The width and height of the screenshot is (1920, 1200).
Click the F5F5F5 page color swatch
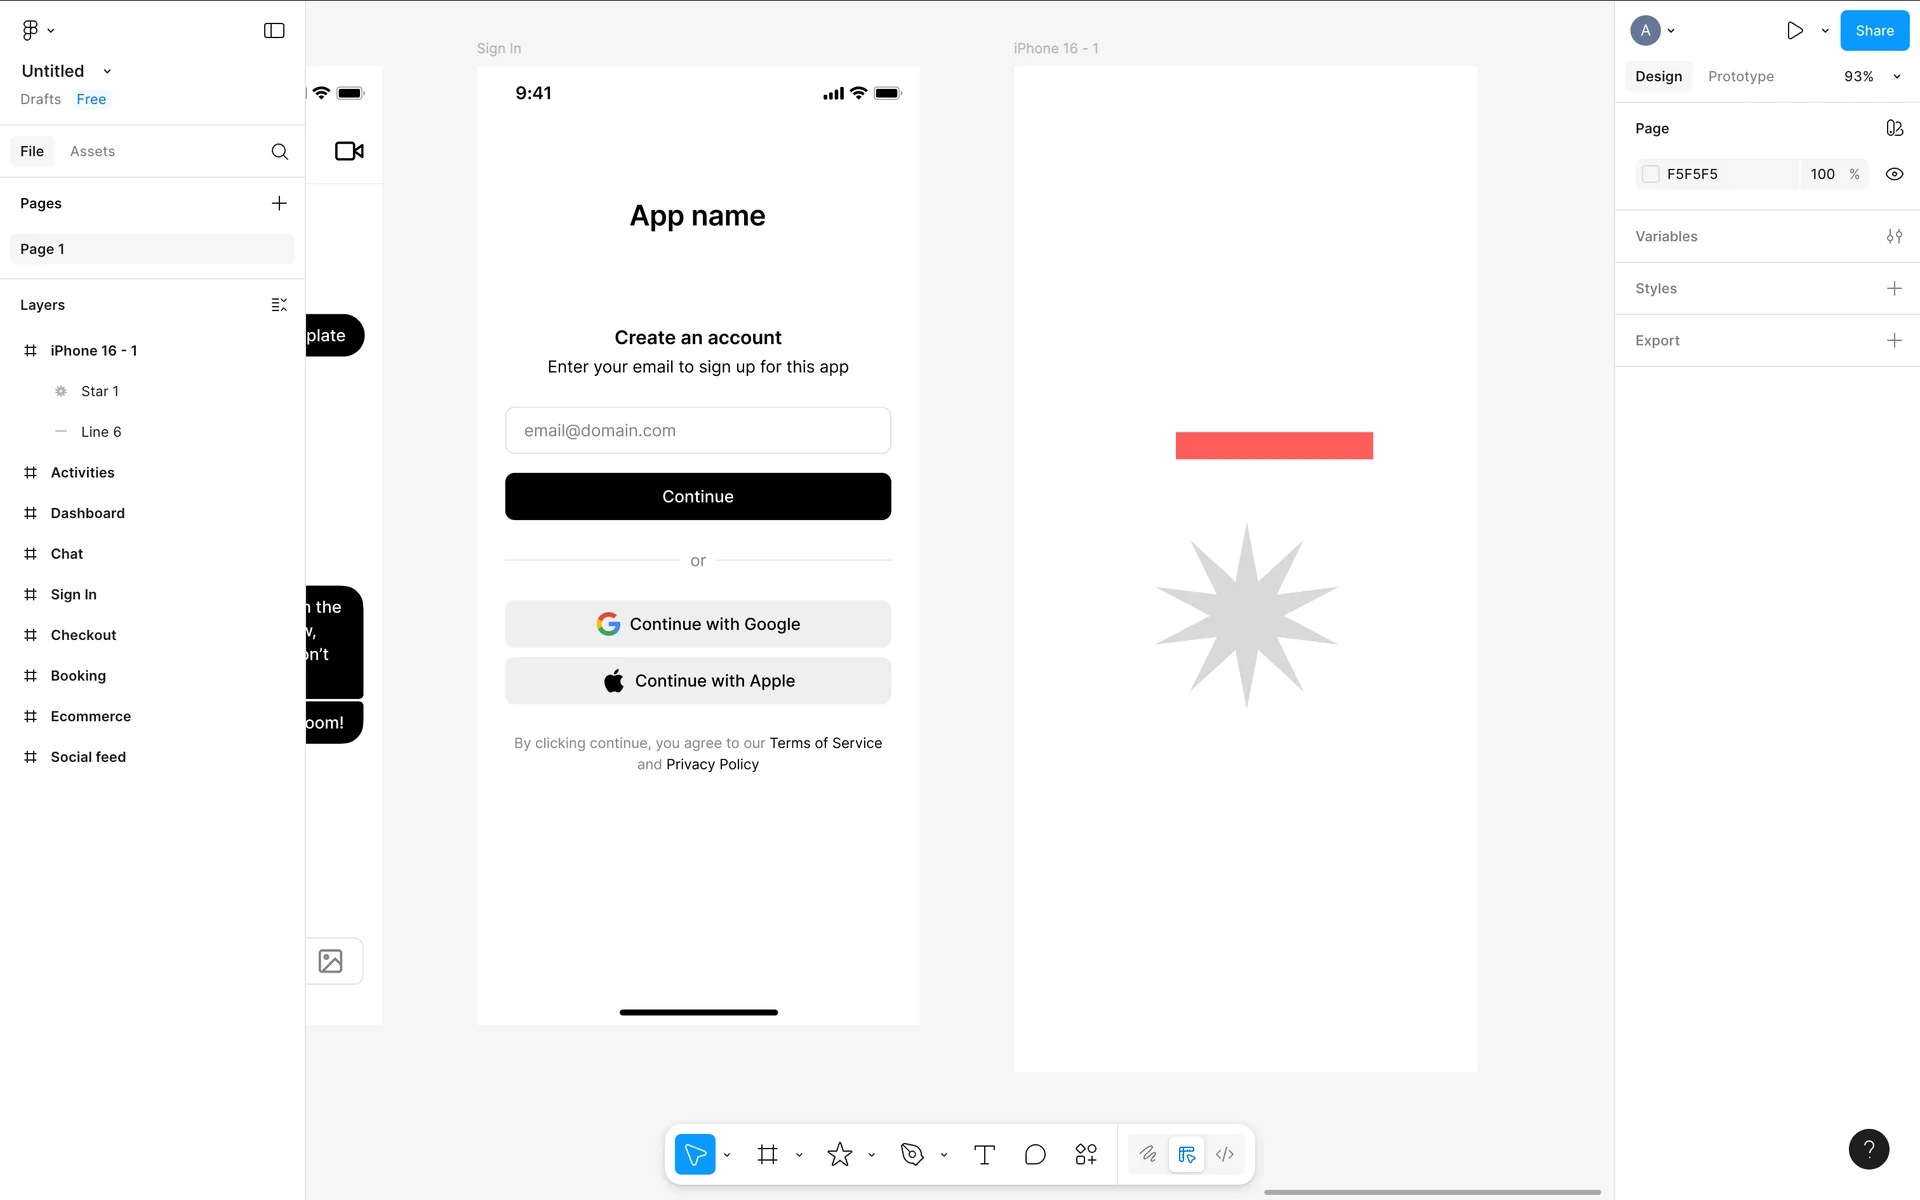click(x=1651, y=174)
